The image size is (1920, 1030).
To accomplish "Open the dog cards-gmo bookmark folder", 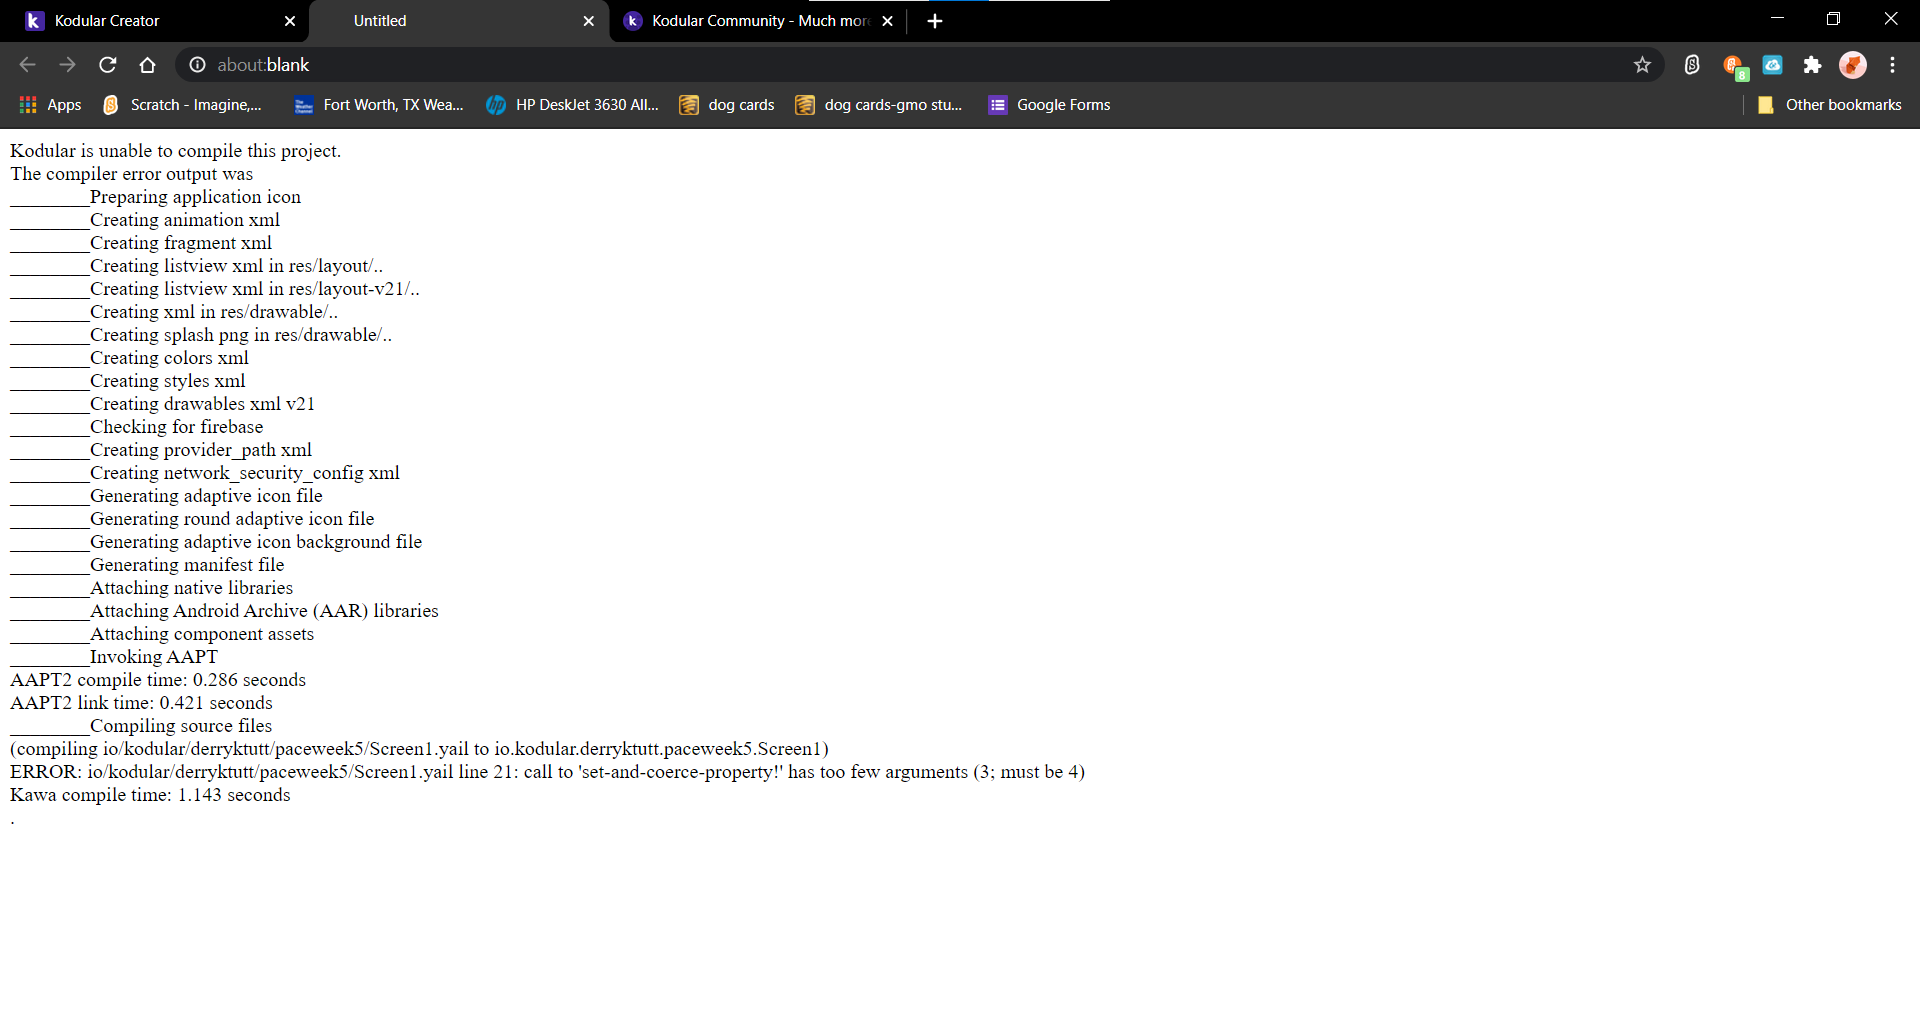I will point(878,105).
